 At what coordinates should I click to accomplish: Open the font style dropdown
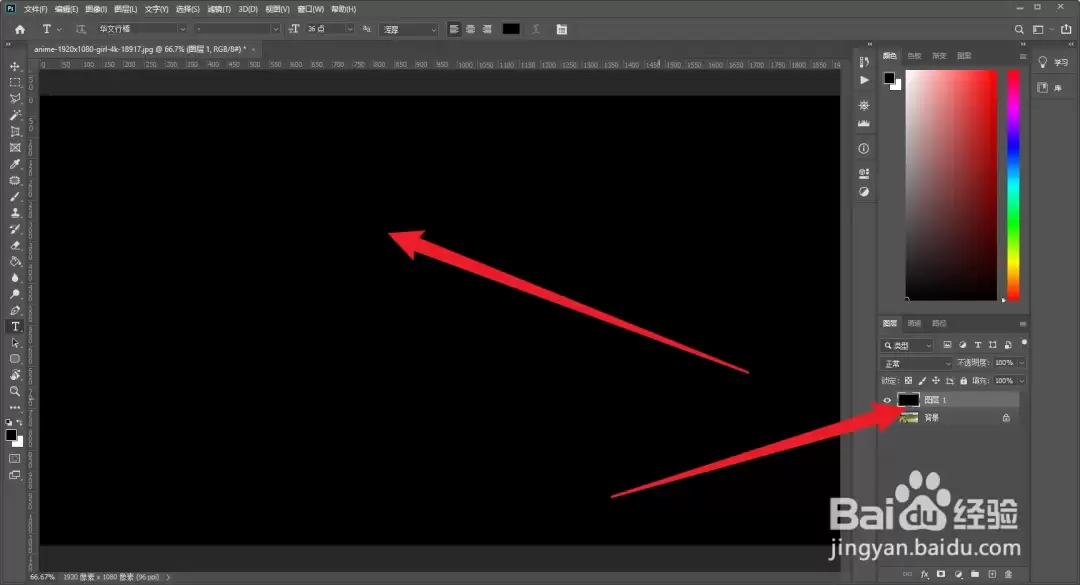(x=236, y=29)
